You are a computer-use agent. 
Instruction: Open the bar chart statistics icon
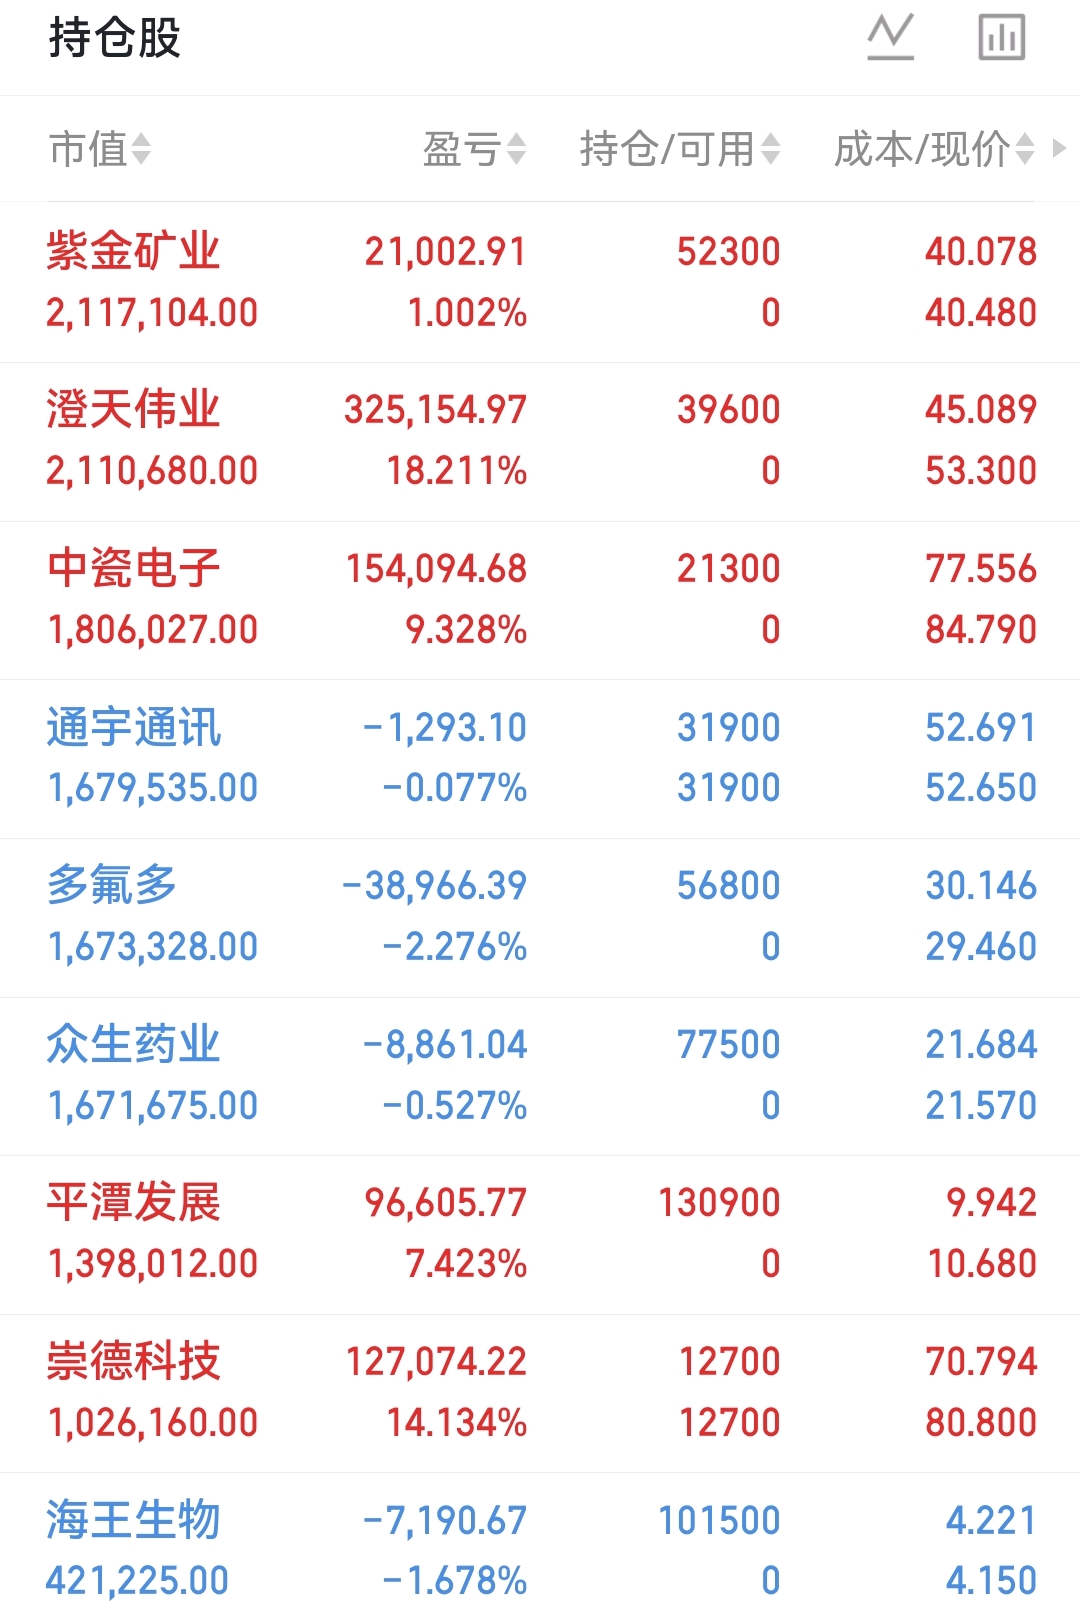click(1001, 38)
